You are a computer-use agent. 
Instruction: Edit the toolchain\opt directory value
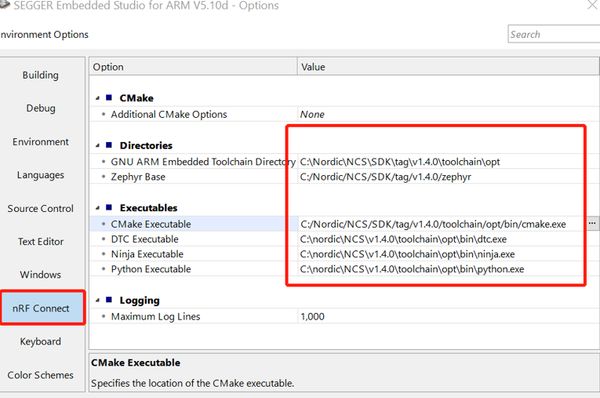coord(400,161)
